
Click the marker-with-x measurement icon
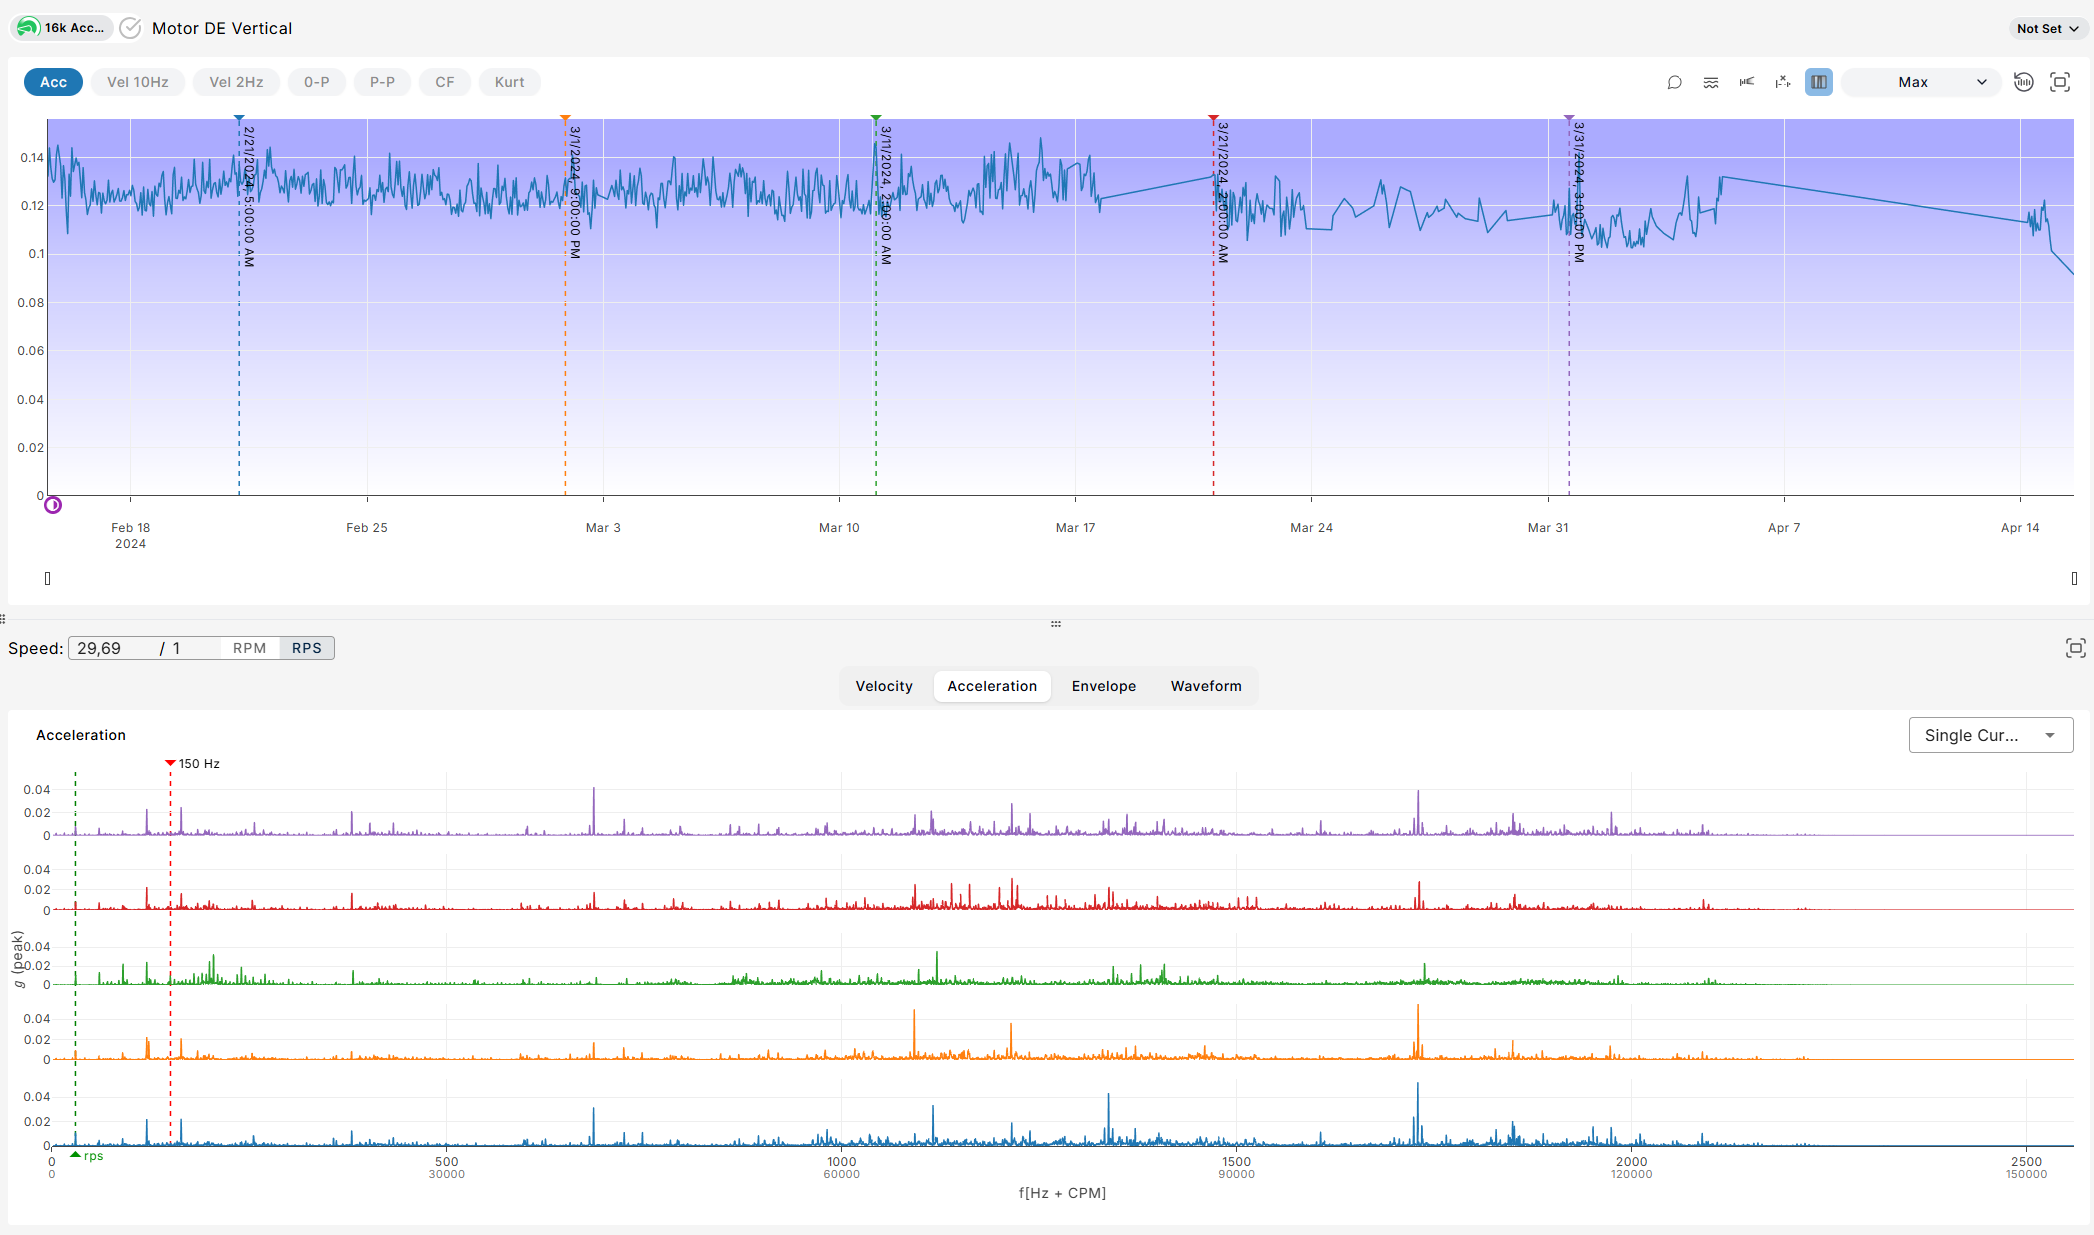1783,82
